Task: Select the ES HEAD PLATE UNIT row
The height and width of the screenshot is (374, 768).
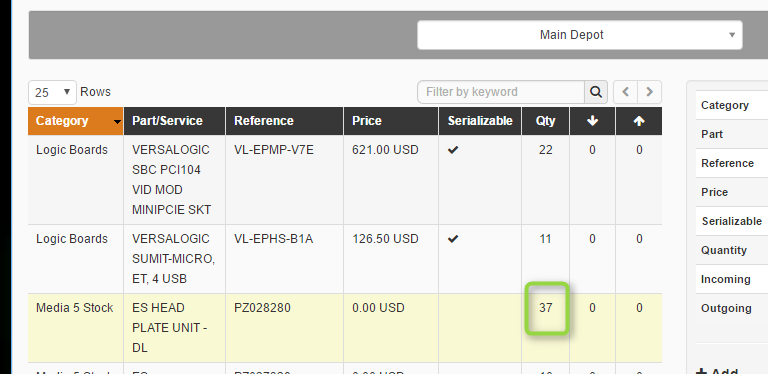Action: point(345,328)
